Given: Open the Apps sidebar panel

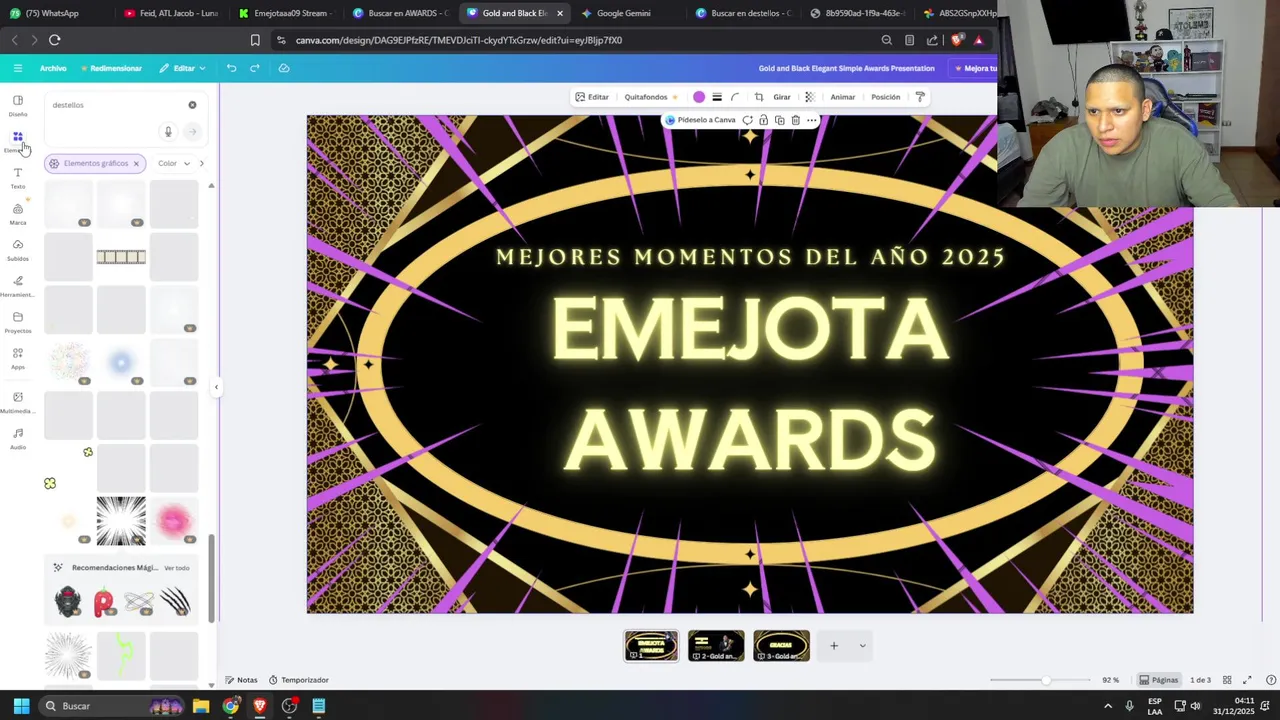Looking at the screenshot, I should 18,358.
